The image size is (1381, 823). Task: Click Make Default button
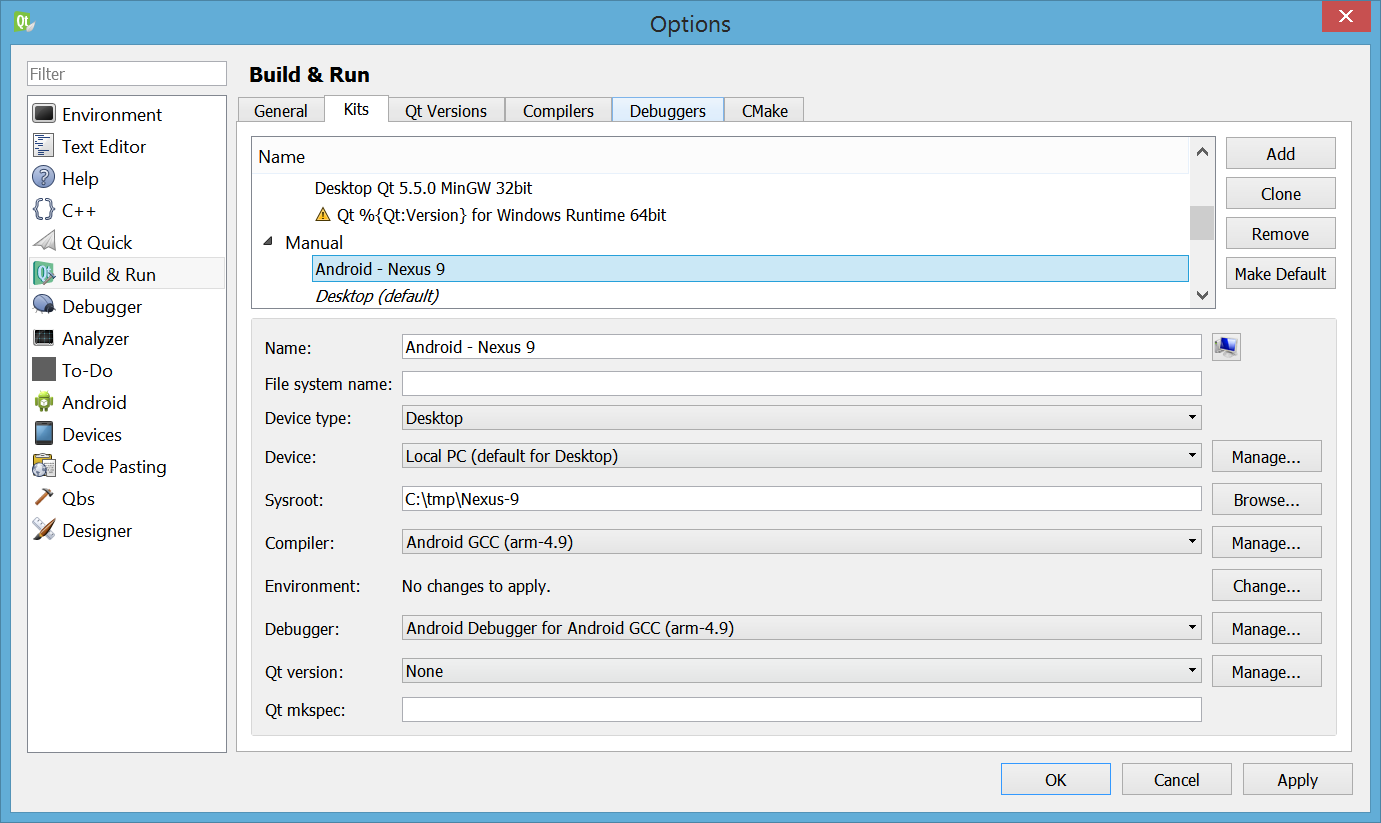[x=1280, y=273]
